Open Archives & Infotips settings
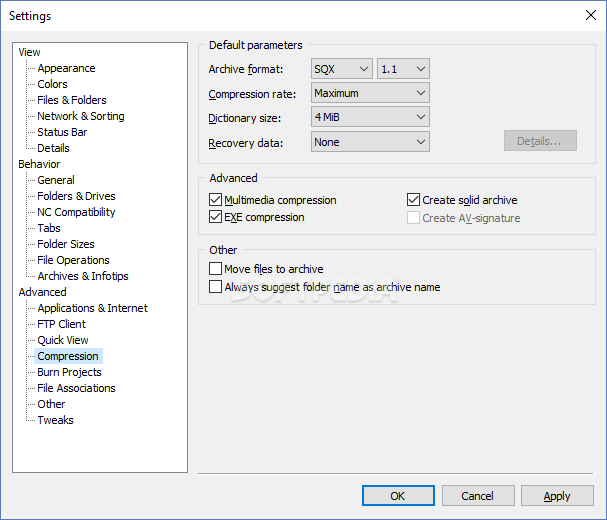The width and height of the screenshot is (607, 520). 83,276
